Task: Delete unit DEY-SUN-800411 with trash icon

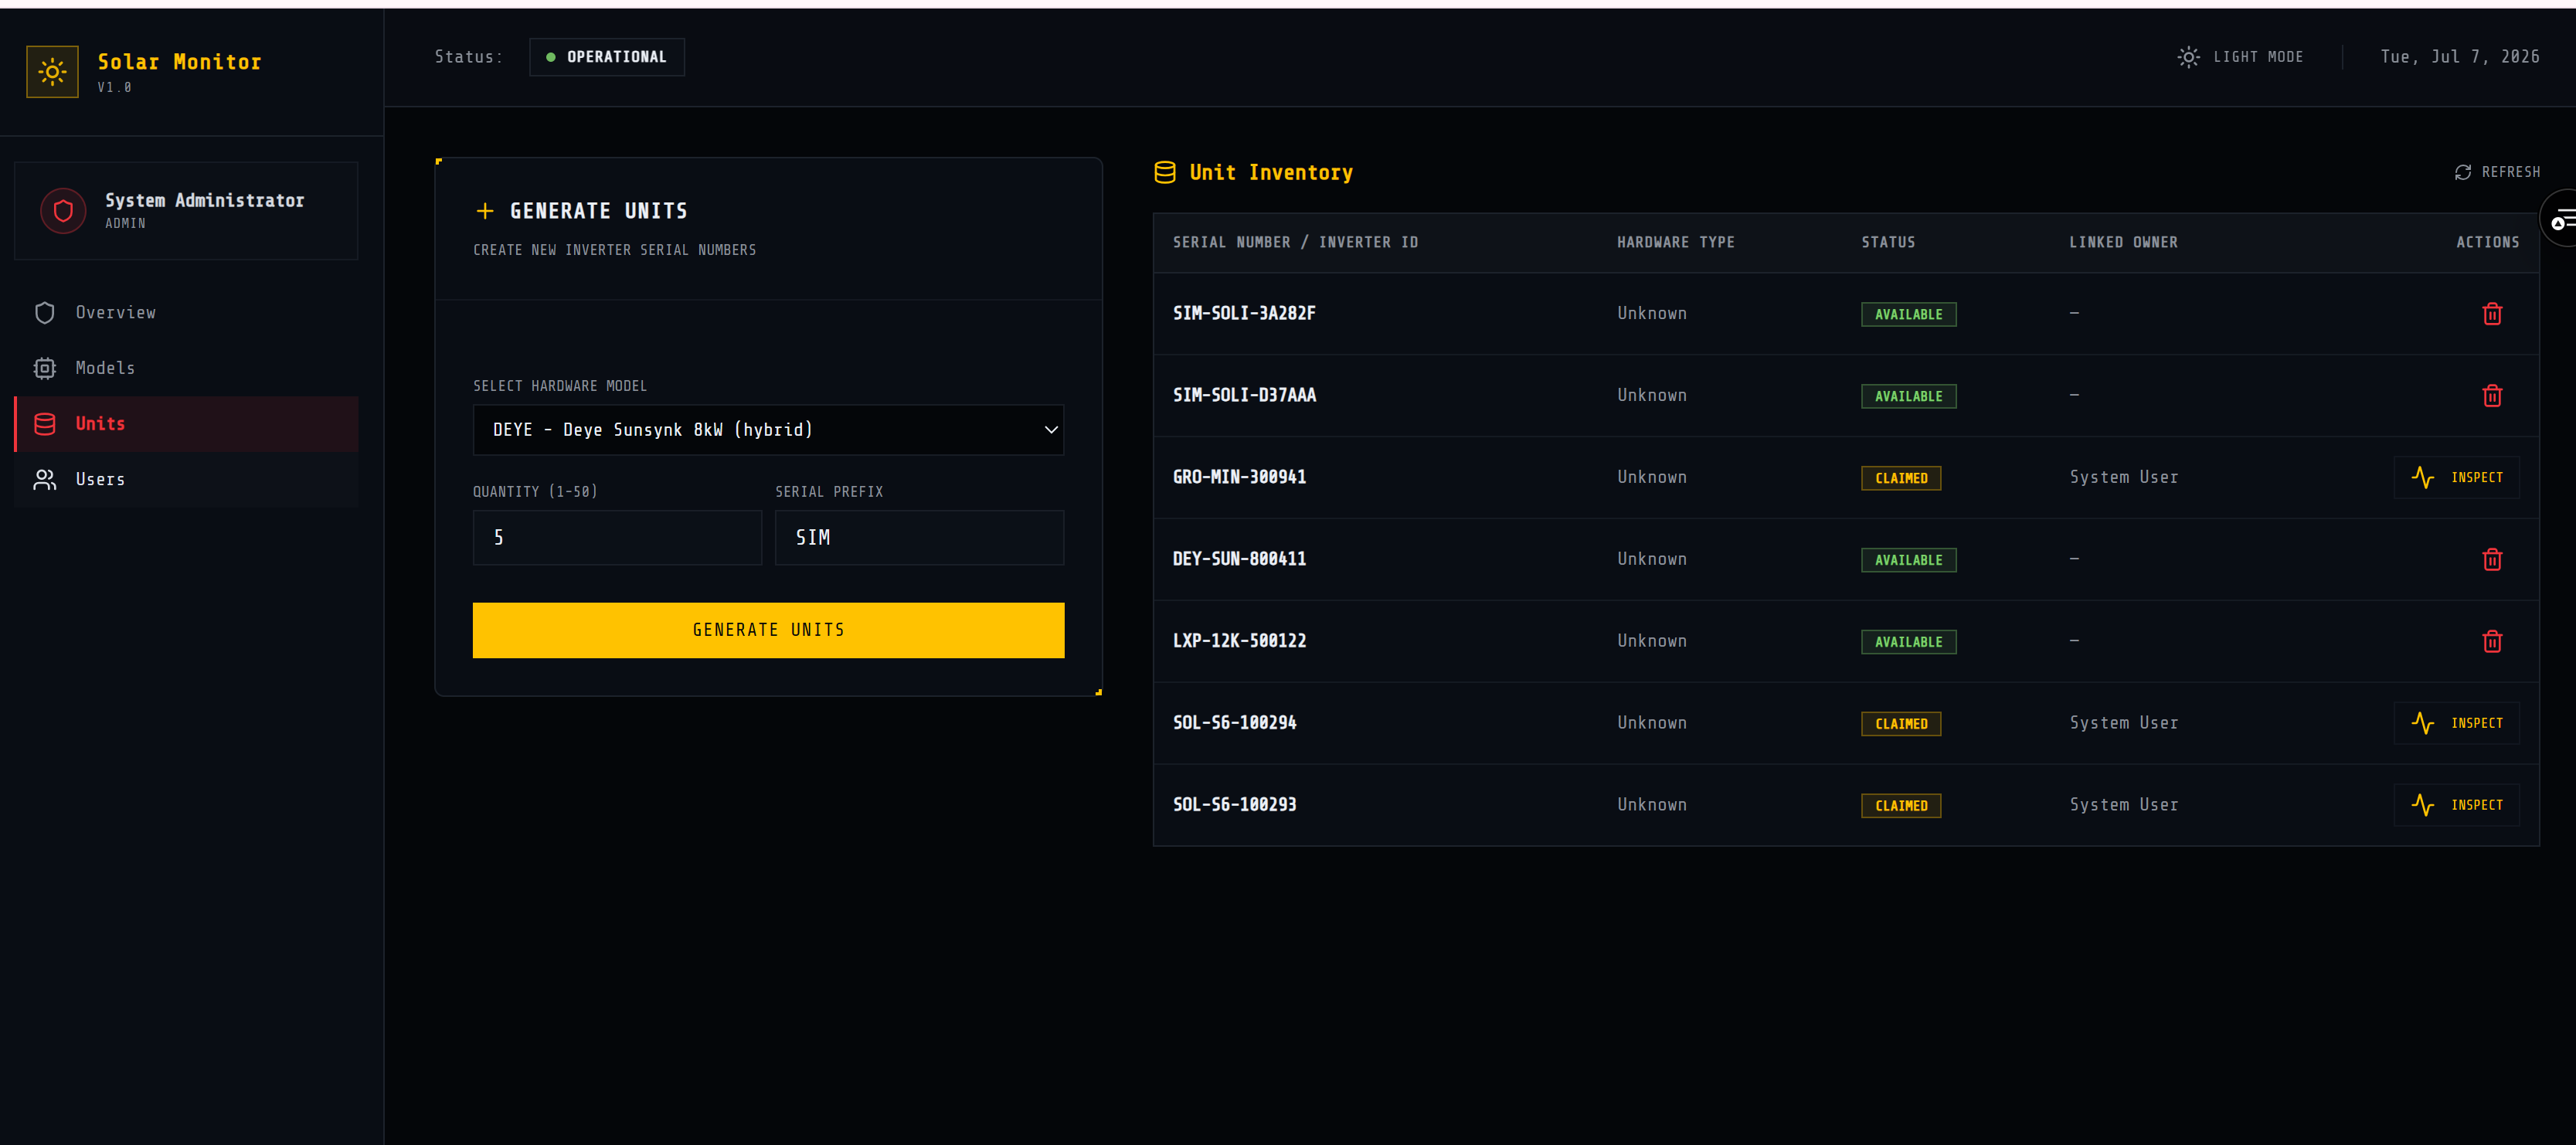Action: (x=2492, y=560)
